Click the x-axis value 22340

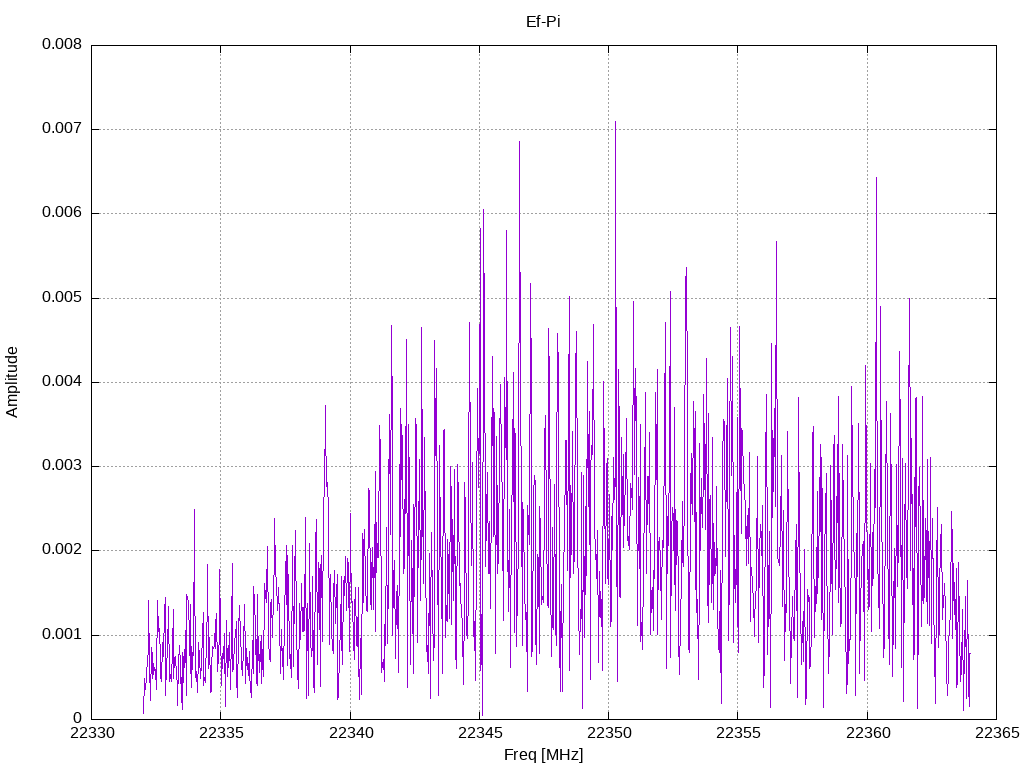tap(351, 733)
